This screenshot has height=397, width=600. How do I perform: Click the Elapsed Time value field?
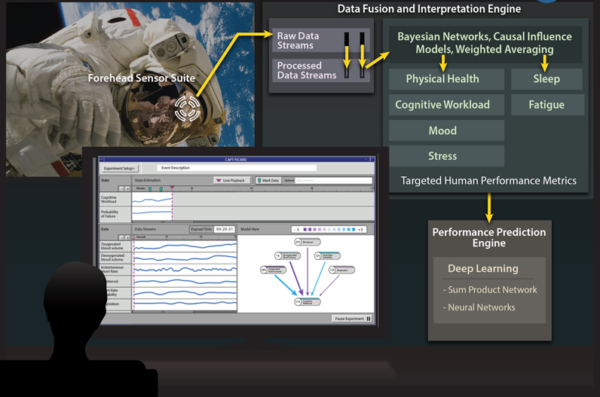click(224, 229)
